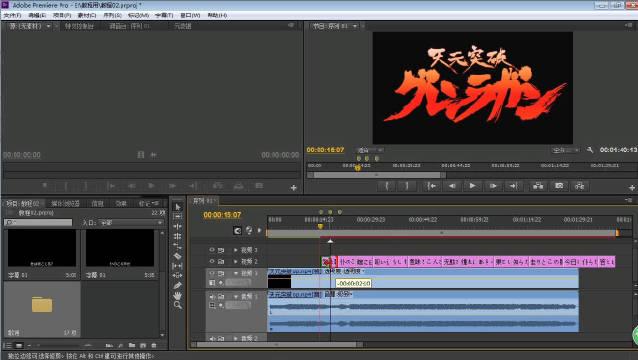Open source monitor clip dropdown arrow
638x360 pixels.
pos(48,26)
